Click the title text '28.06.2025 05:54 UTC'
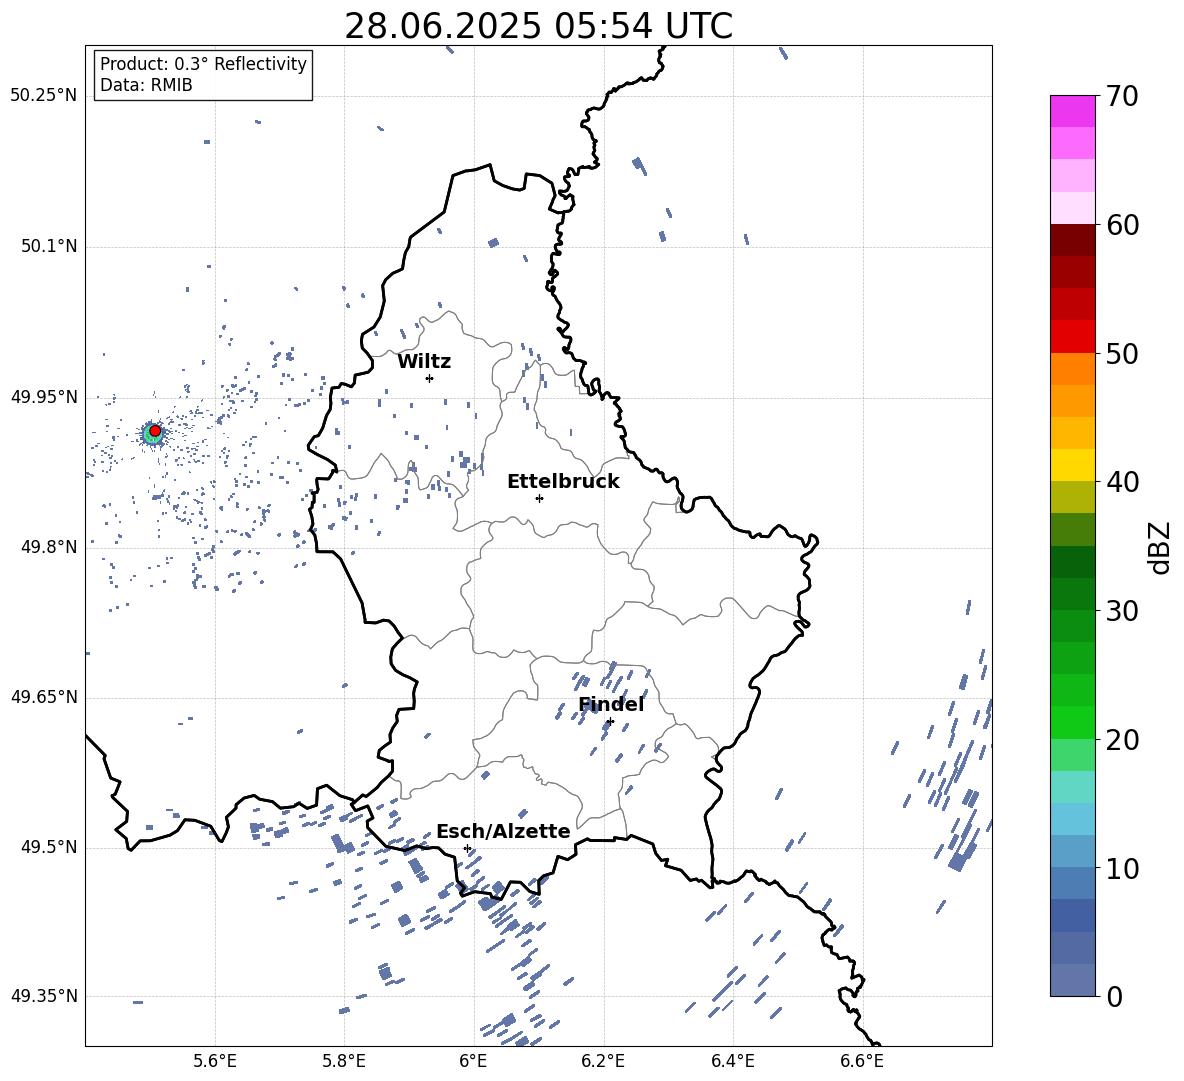 click(538, 26)
